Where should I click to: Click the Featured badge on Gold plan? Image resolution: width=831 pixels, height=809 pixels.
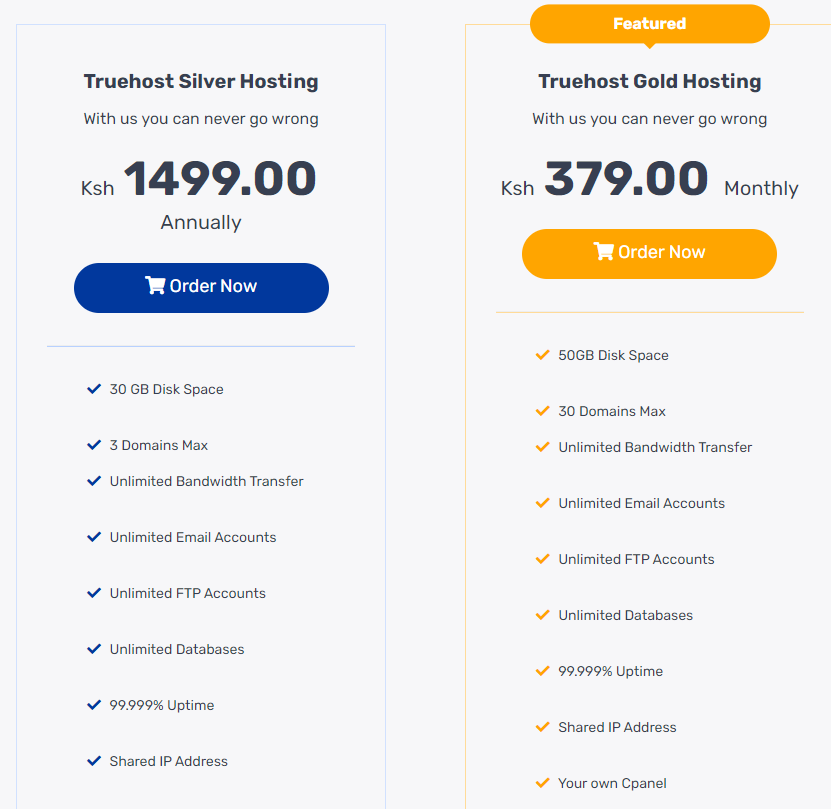pos(649,24)
